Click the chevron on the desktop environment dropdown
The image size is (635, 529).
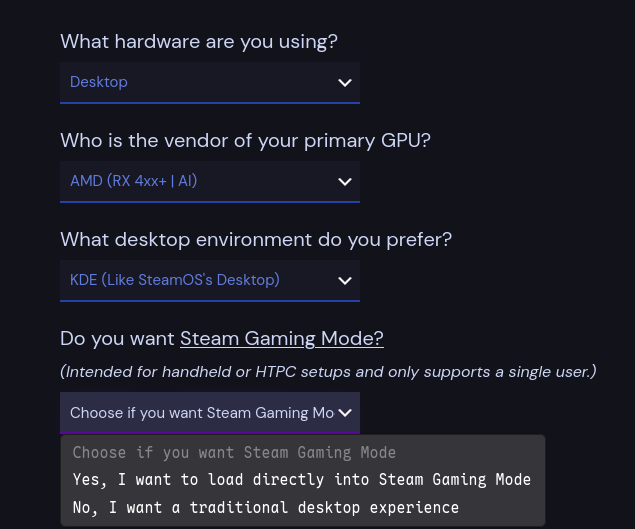345,280
